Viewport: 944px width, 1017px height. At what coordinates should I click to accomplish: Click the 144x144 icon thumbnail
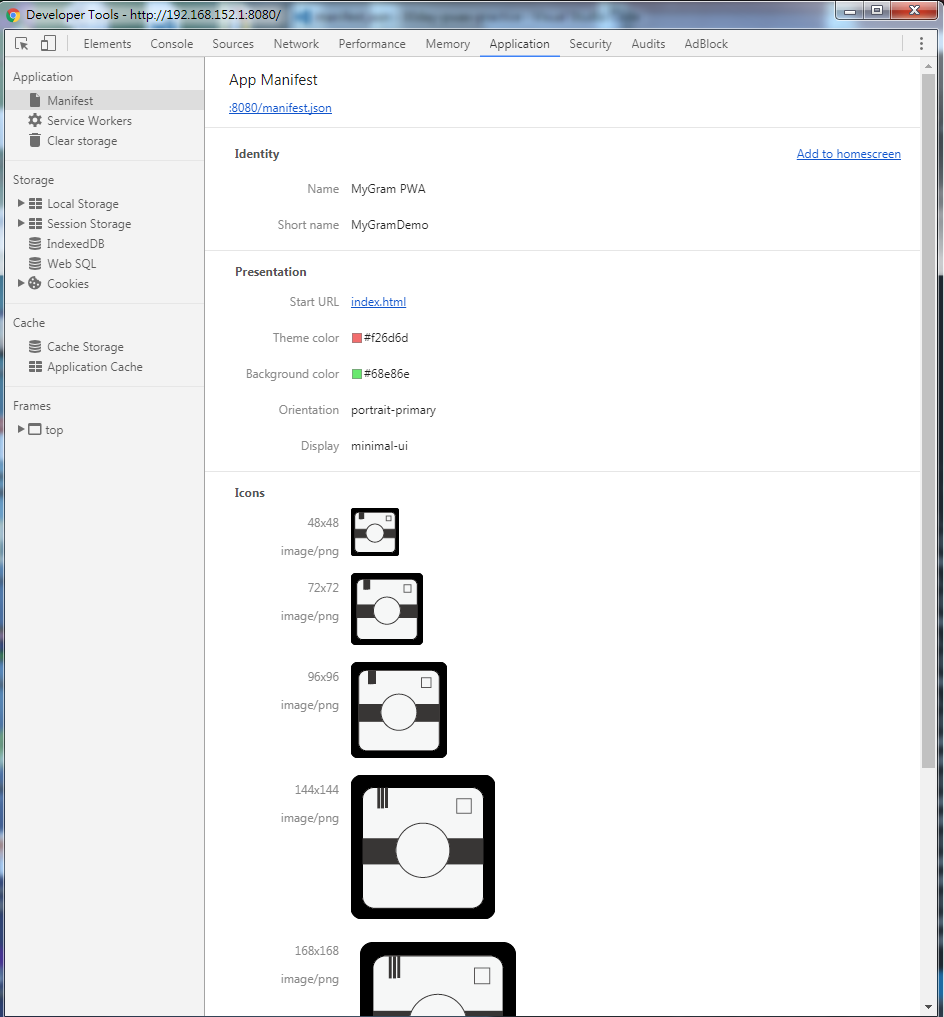[423, 847]
